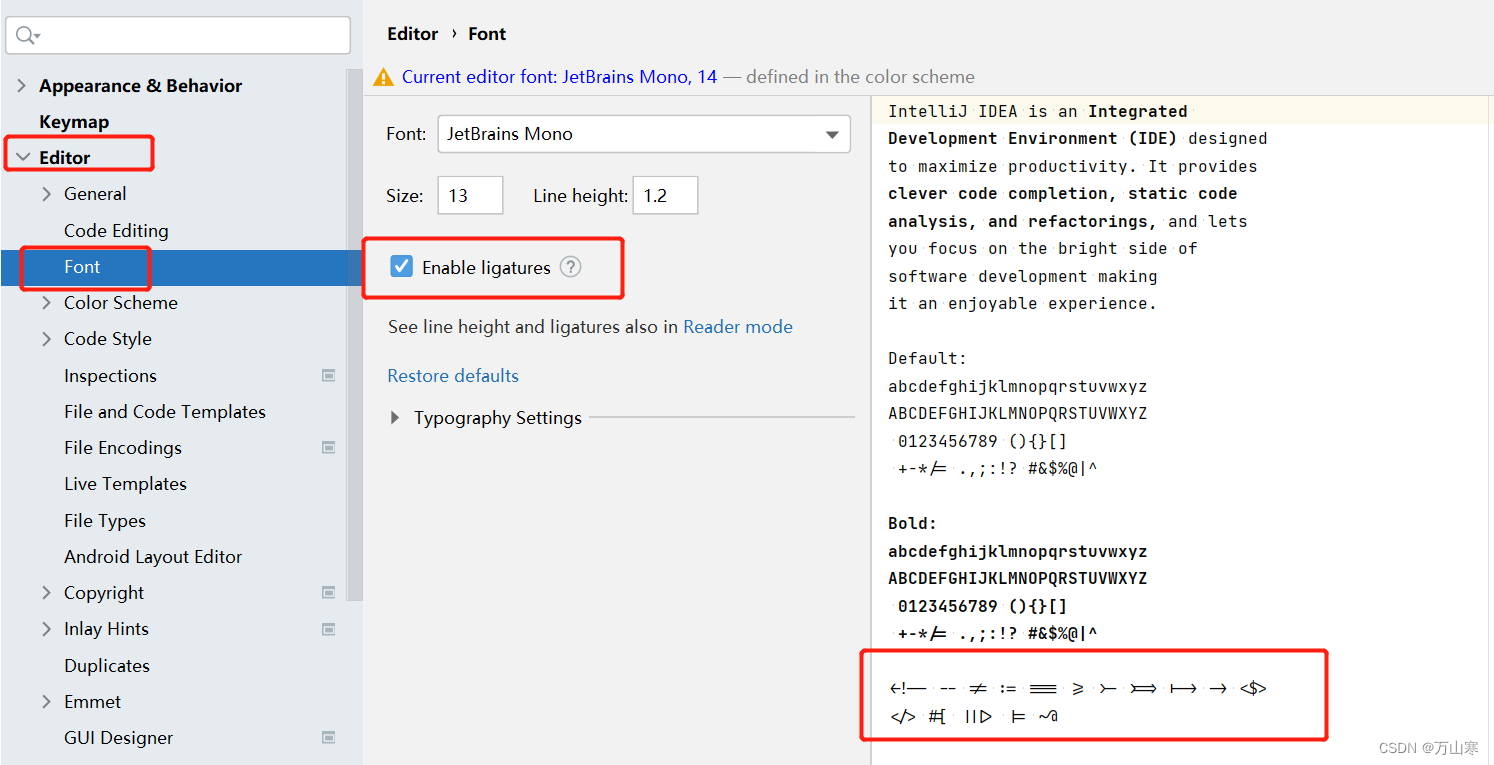Viewport: 1494px width, 765px height.
Task: Click the Default: line in font preview
Action: [927, 359]
